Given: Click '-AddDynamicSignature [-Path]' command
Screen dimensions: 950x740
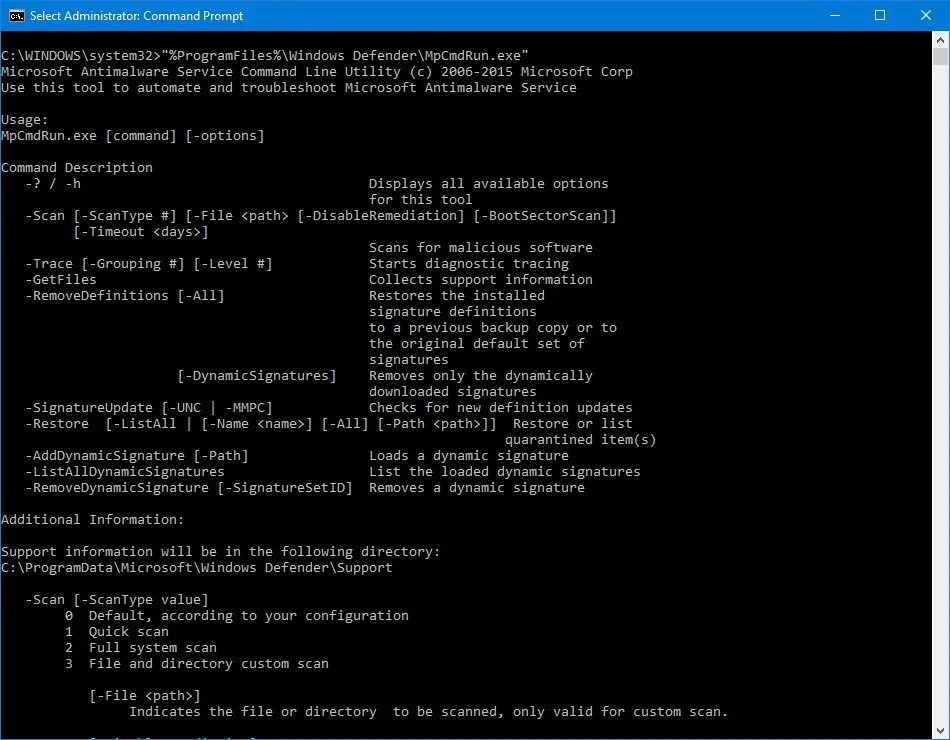Looking at the screenshot, I should coord(137,456).
